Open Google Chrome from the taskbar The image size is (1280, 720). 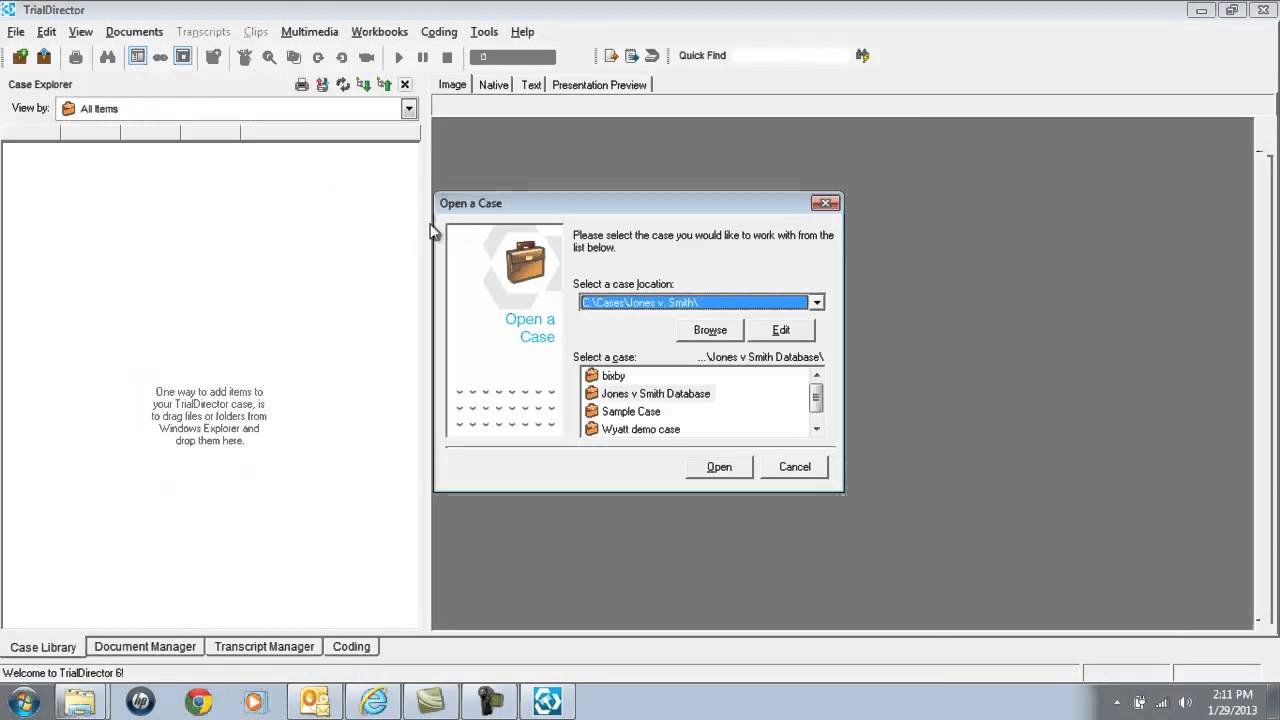tap(198, 702)
